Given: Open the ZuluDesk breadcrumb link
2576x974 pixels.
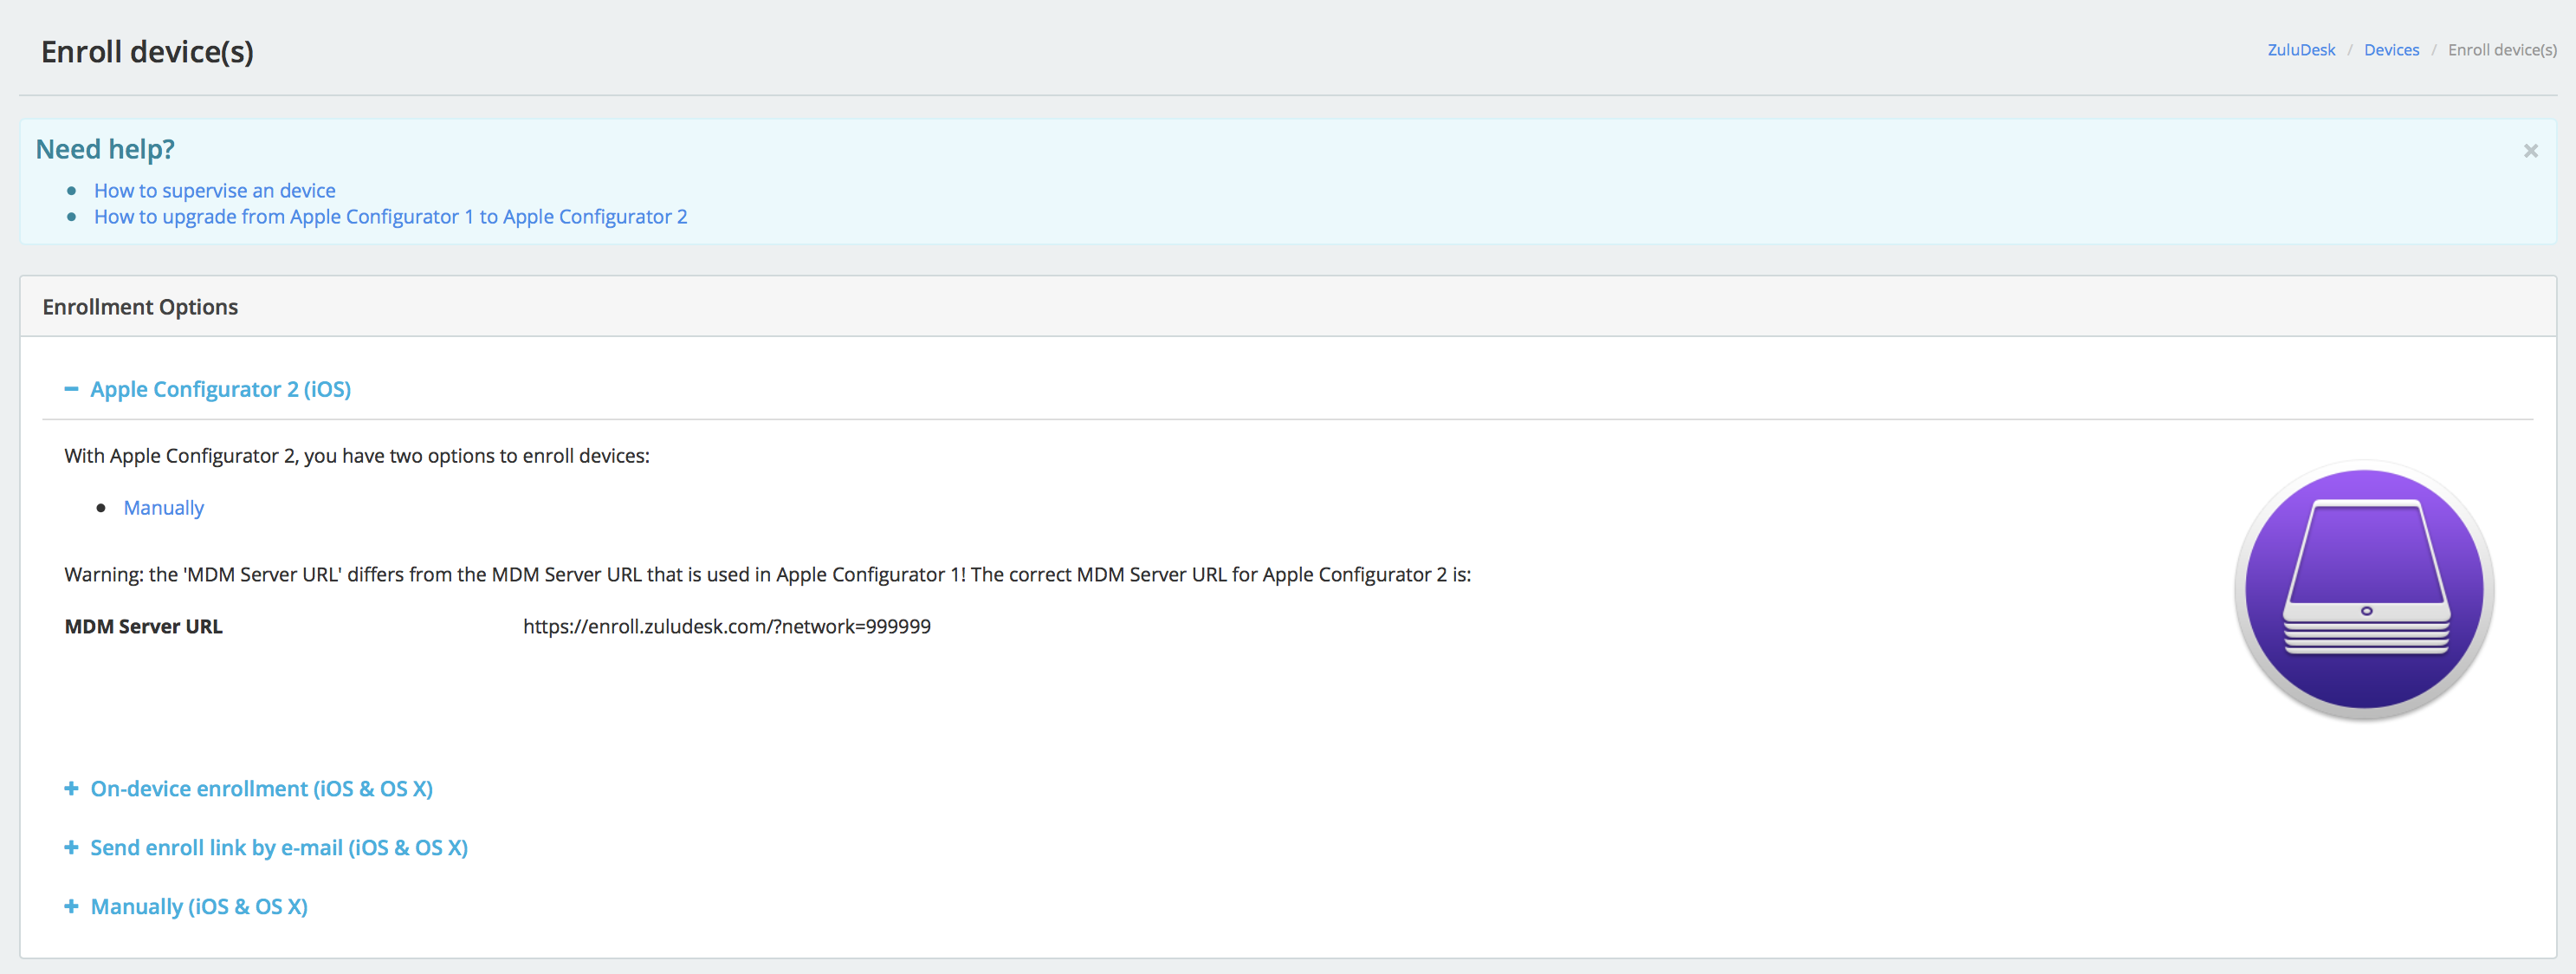Looking at the screenshot, I should 2301,50.
